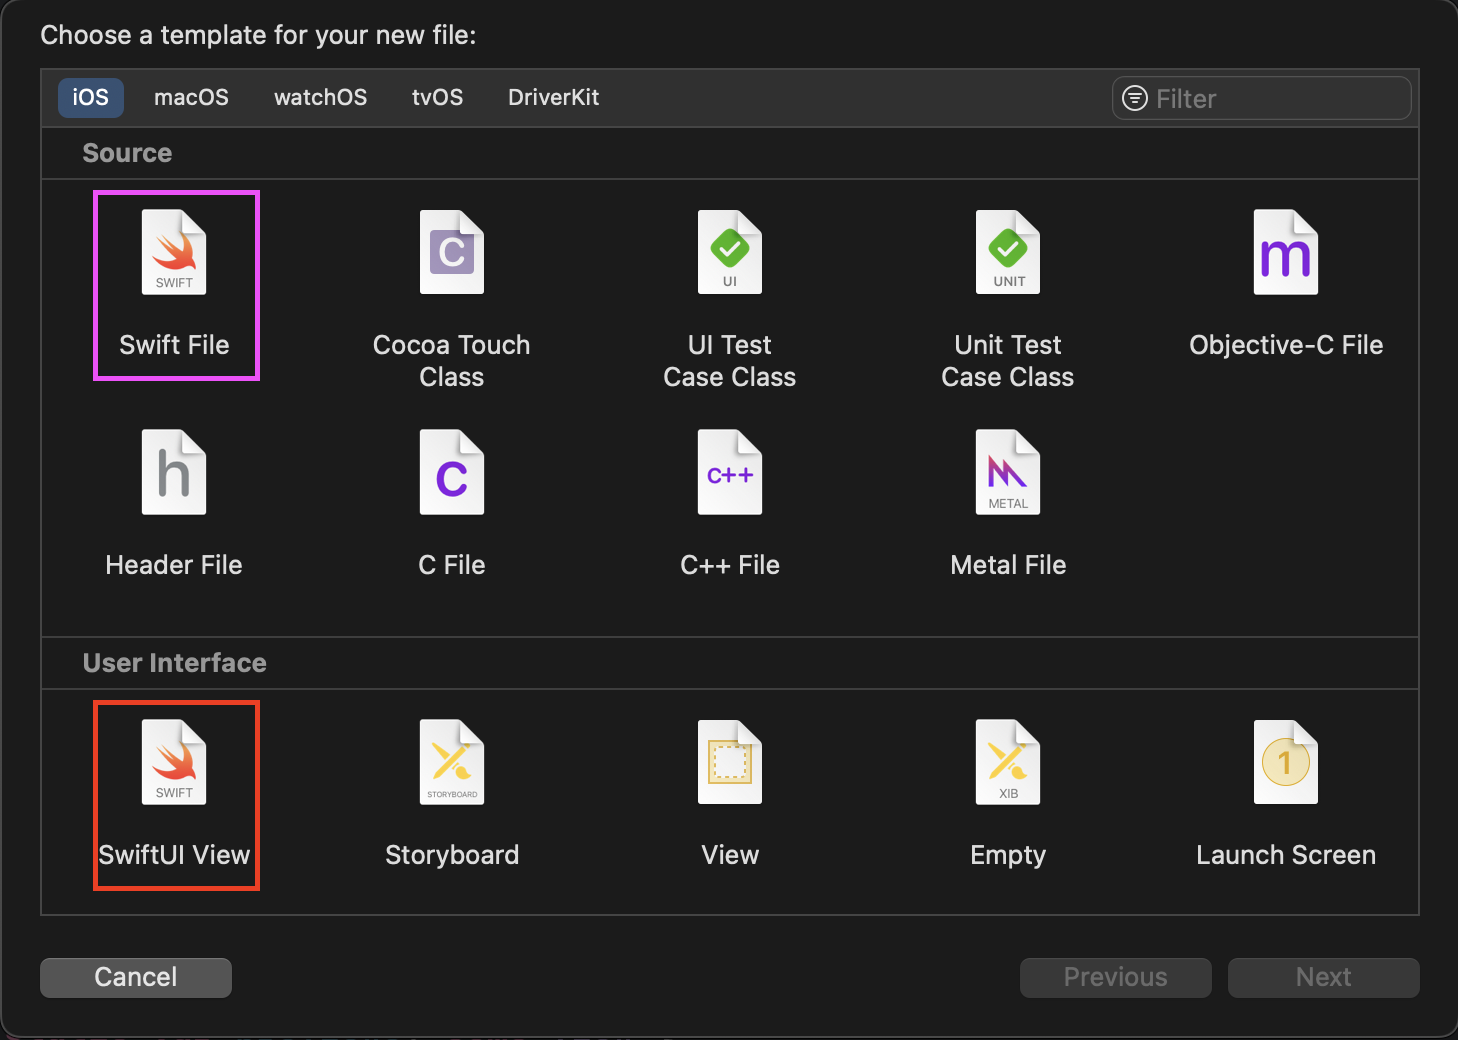Choose the C++ File template icon

(730, 472)
